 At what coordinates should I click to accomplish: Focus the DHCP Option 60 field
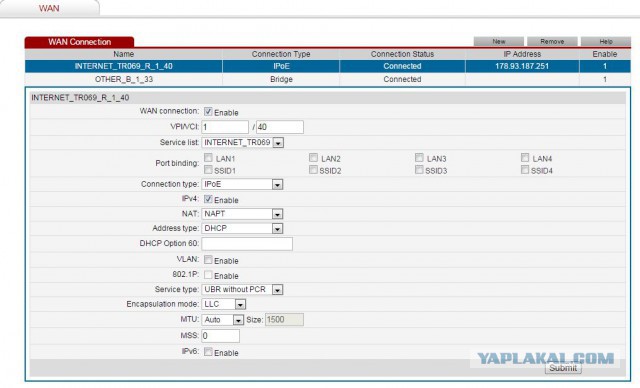(x=247, y=244)
